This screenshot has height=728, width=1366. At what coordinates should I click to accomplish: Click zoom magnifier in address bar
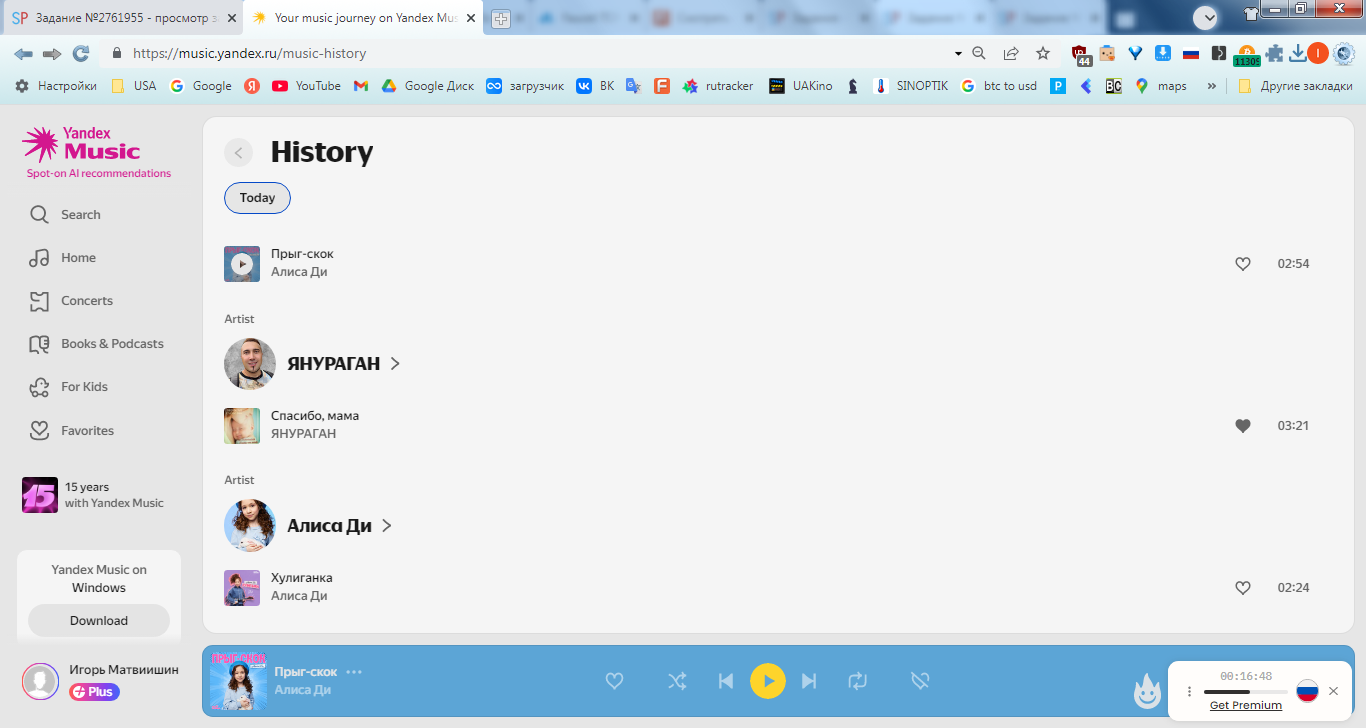[979, 53]
